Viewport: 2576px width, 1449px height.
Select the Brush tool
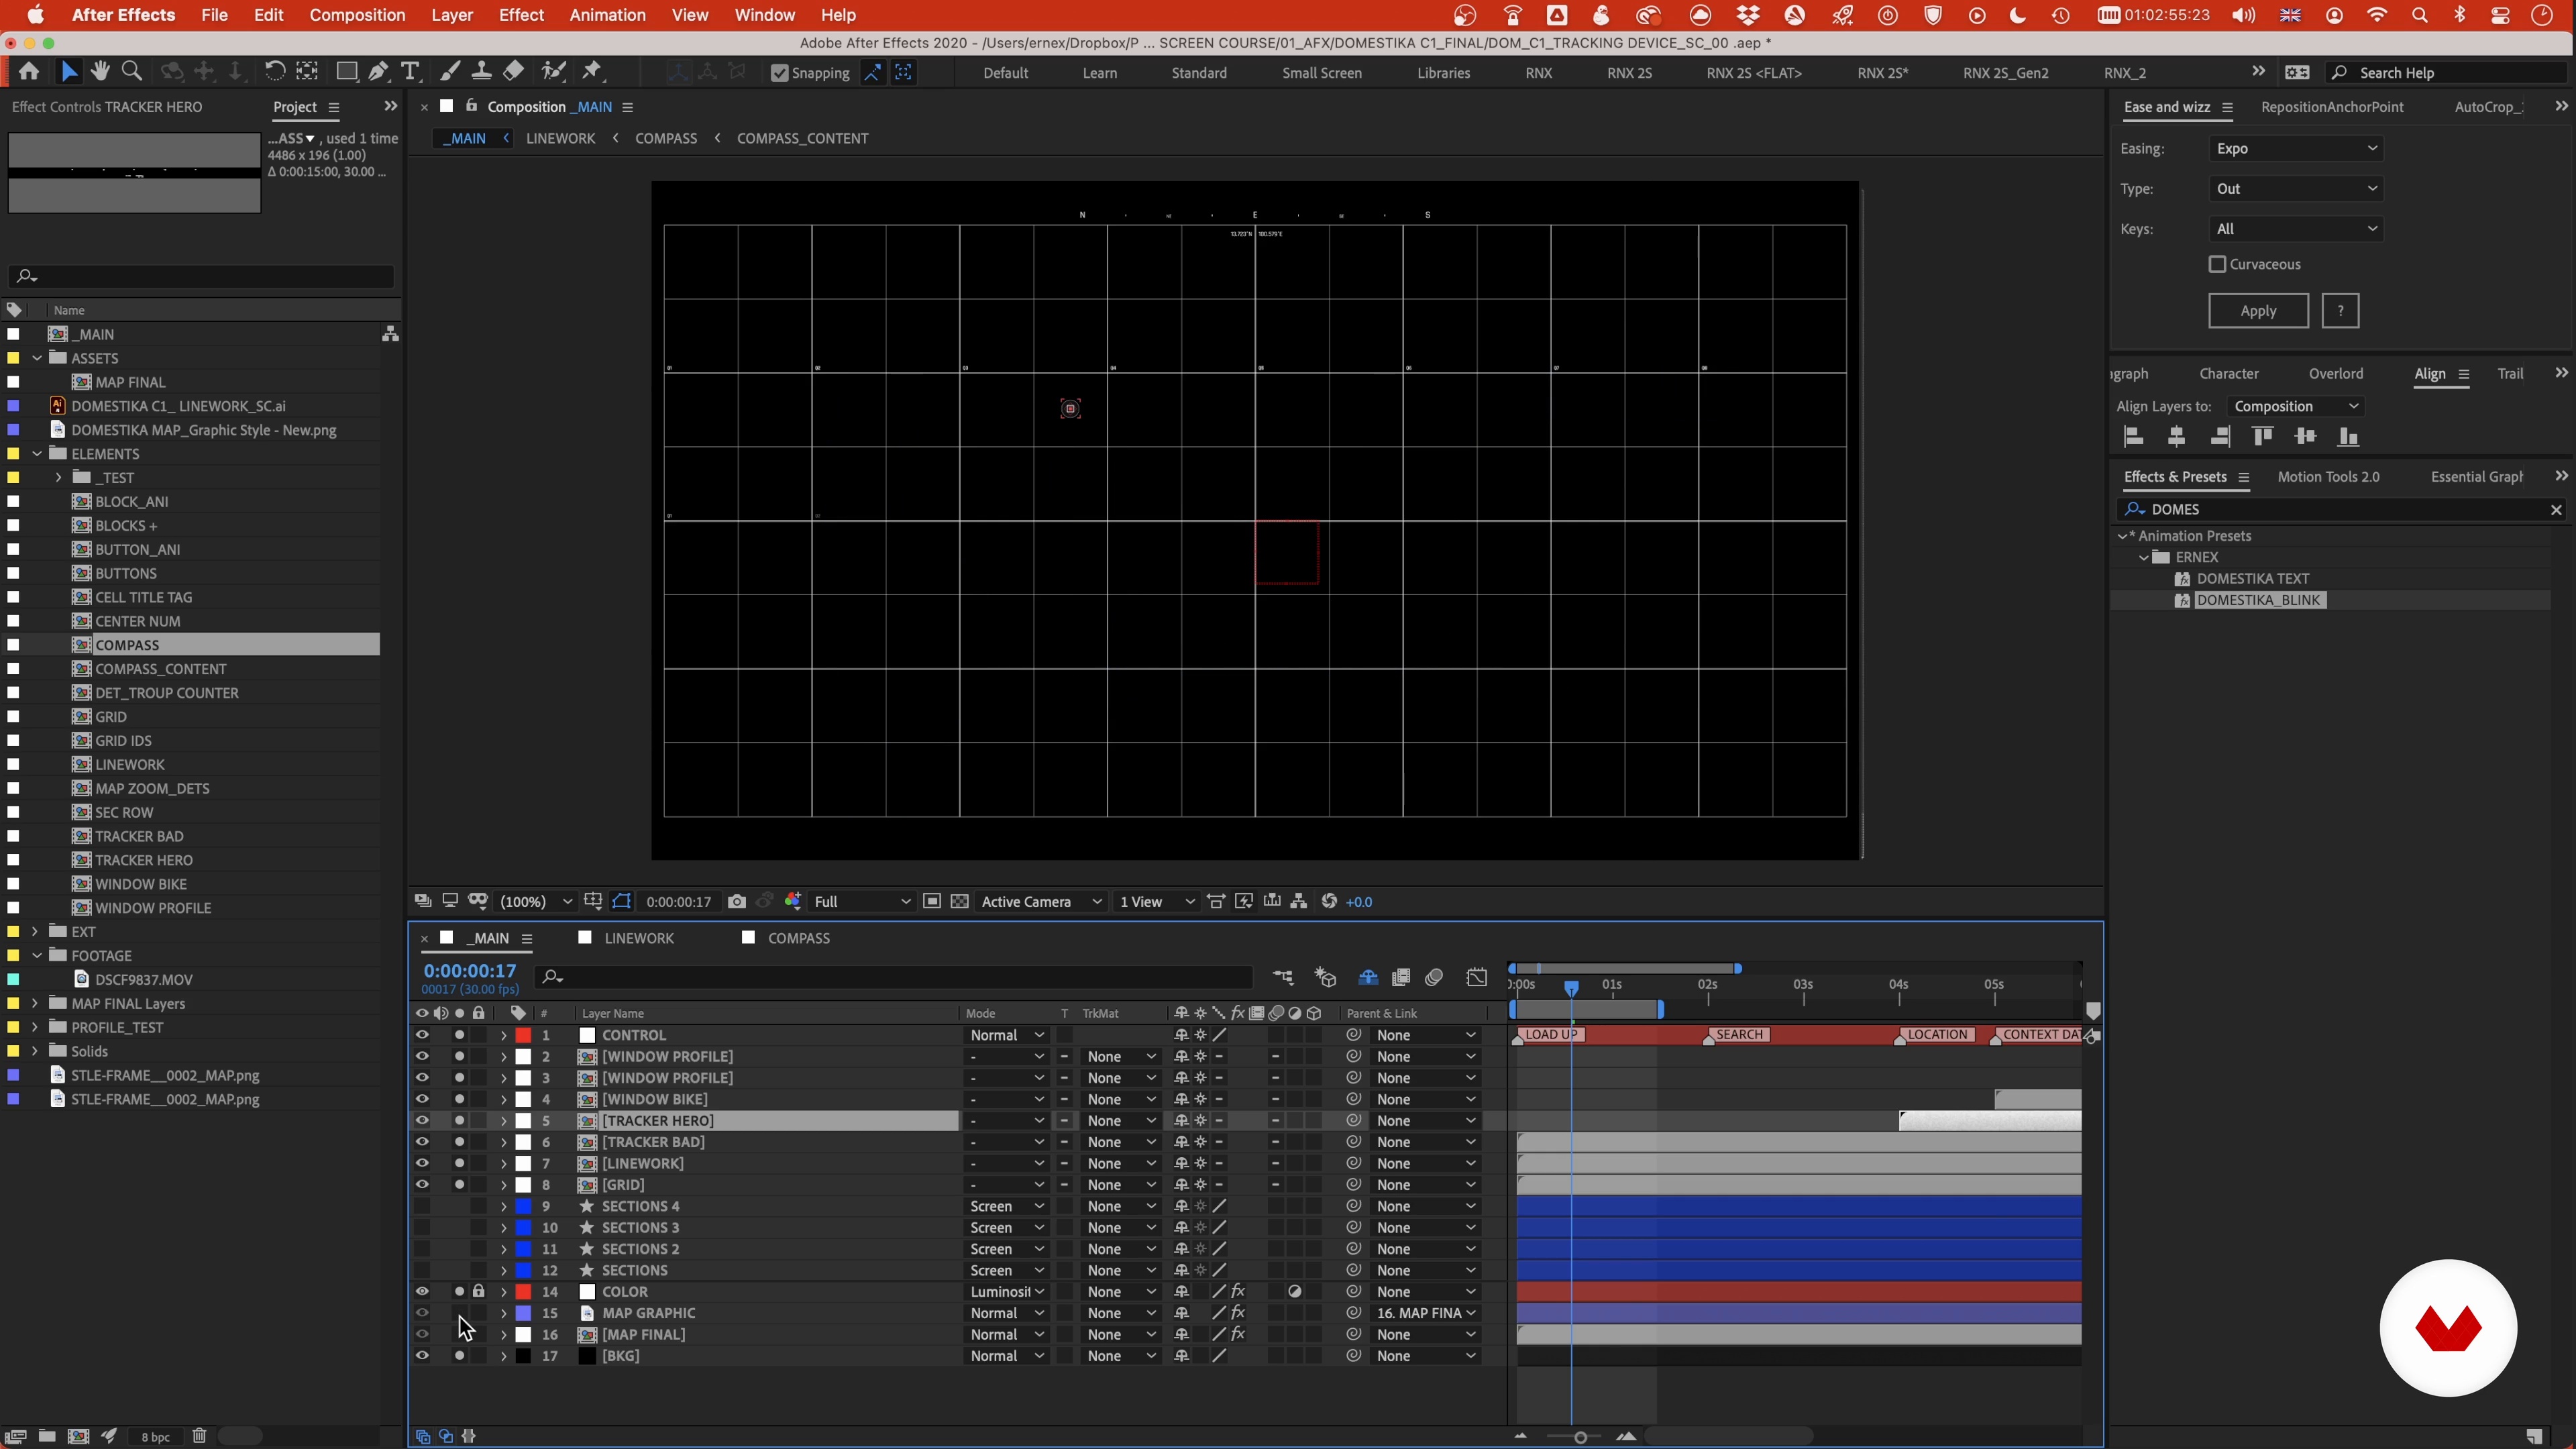pos(450,71)
